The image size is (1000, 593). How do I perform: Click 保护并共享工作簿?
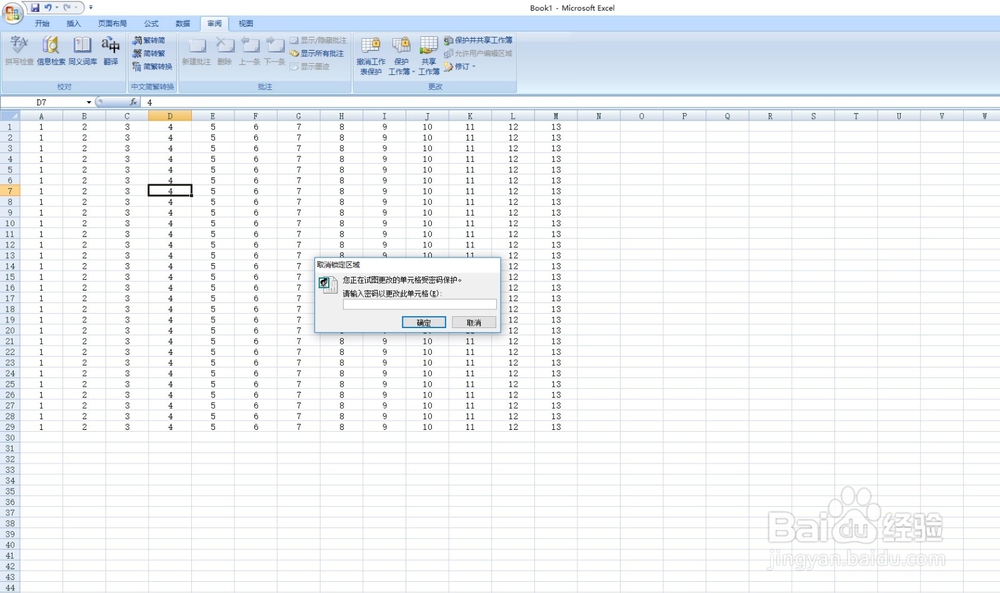pyautogui.click(x=478, y=40)
